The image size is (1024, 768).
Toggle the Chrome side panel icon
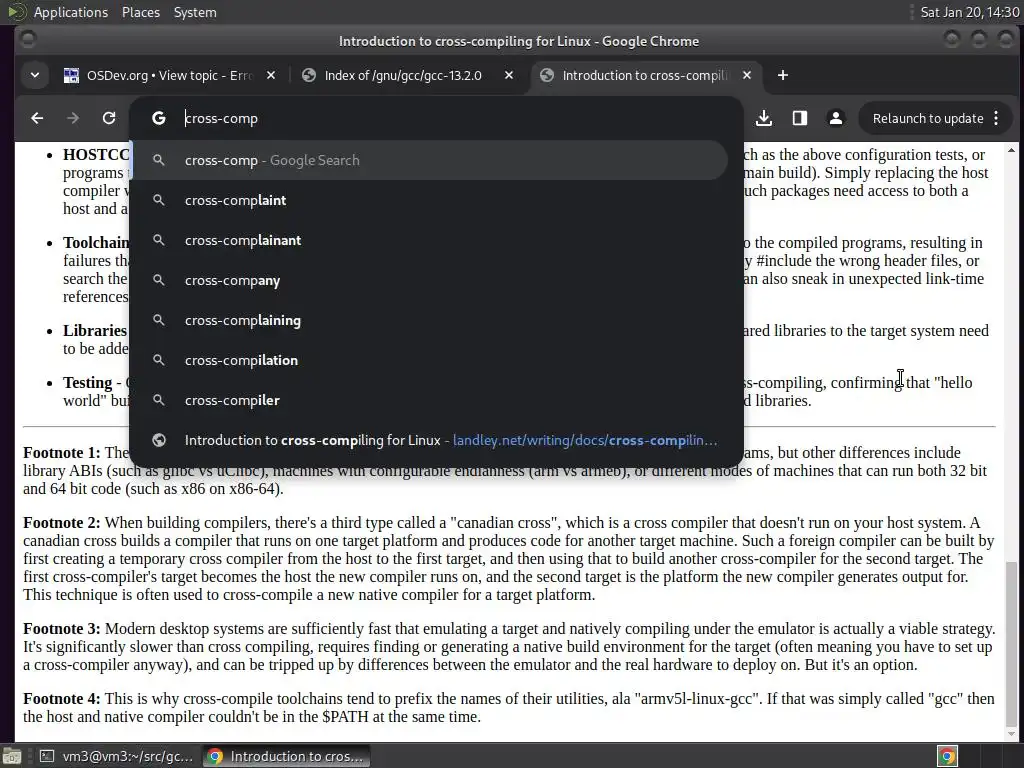pos(800,118)
